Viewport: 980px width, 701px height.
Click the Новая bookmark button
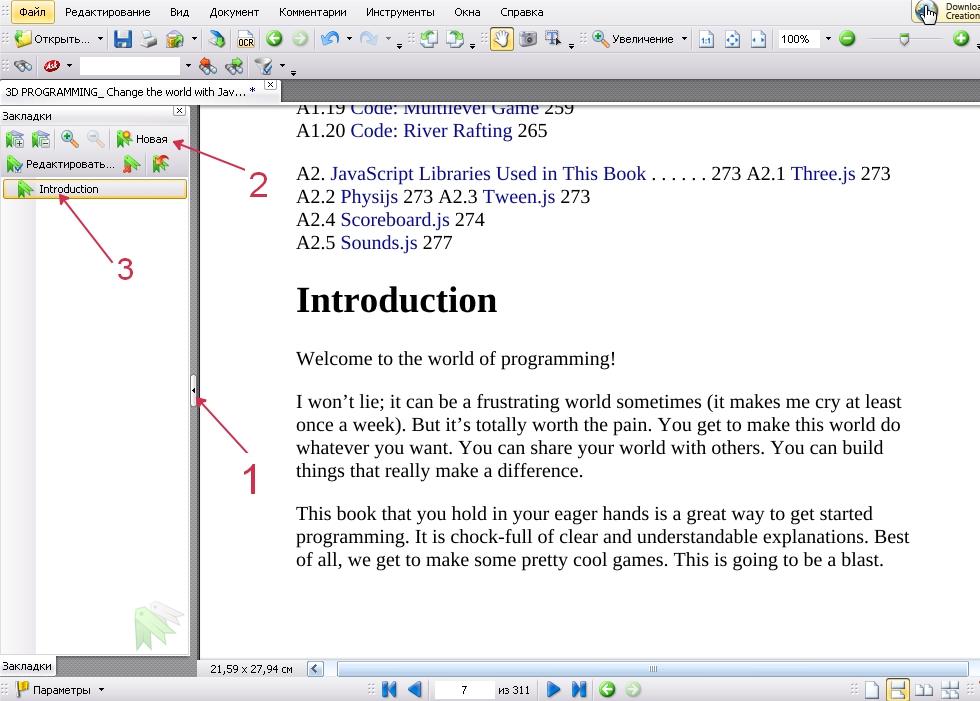pyautogui.click(x=142, y=139)
